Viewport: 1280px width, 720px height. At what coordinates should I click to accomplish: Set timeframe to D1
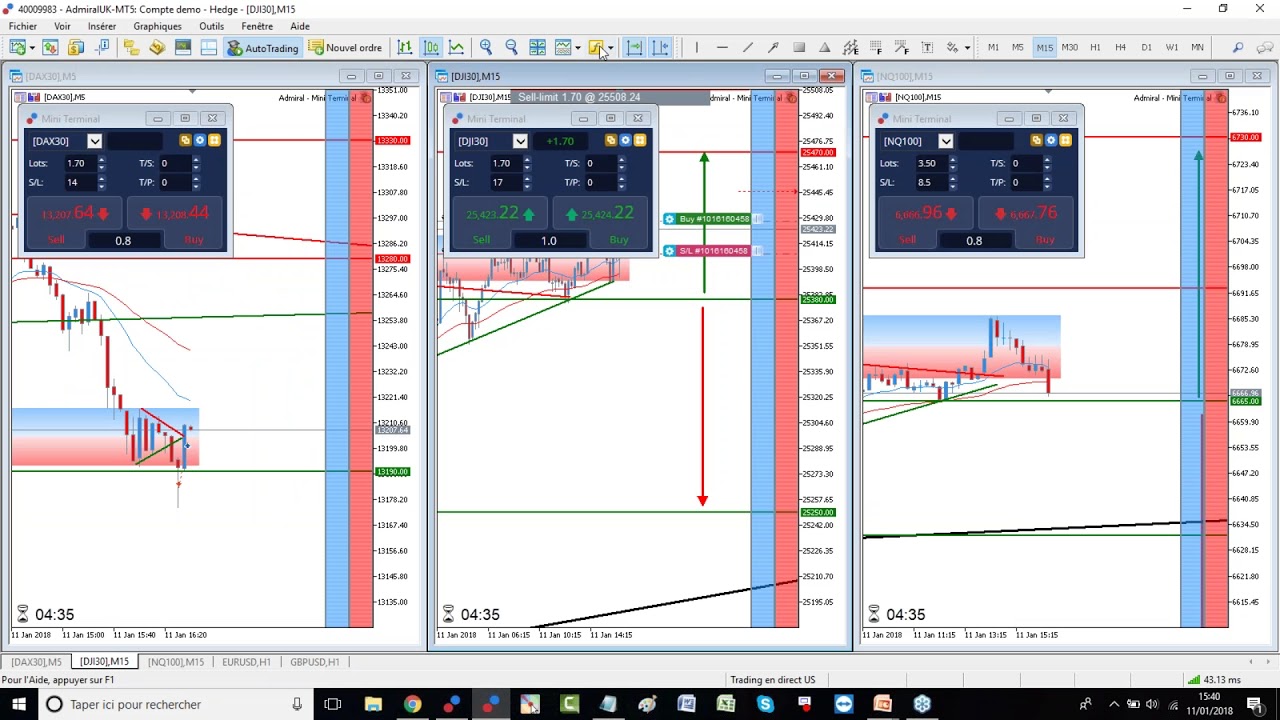pyautogui.click(x=1146, y=47)
